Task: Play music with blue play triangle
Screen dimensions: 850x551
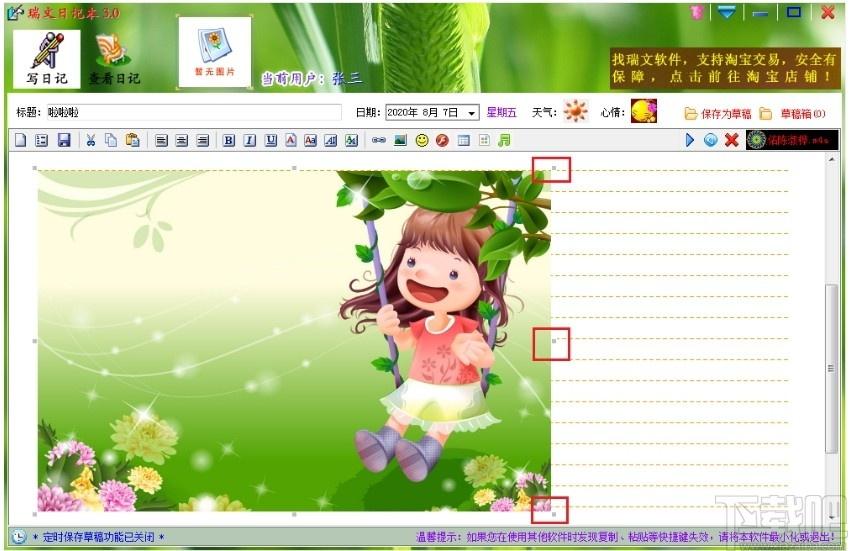Action: [x=690, y=140]
